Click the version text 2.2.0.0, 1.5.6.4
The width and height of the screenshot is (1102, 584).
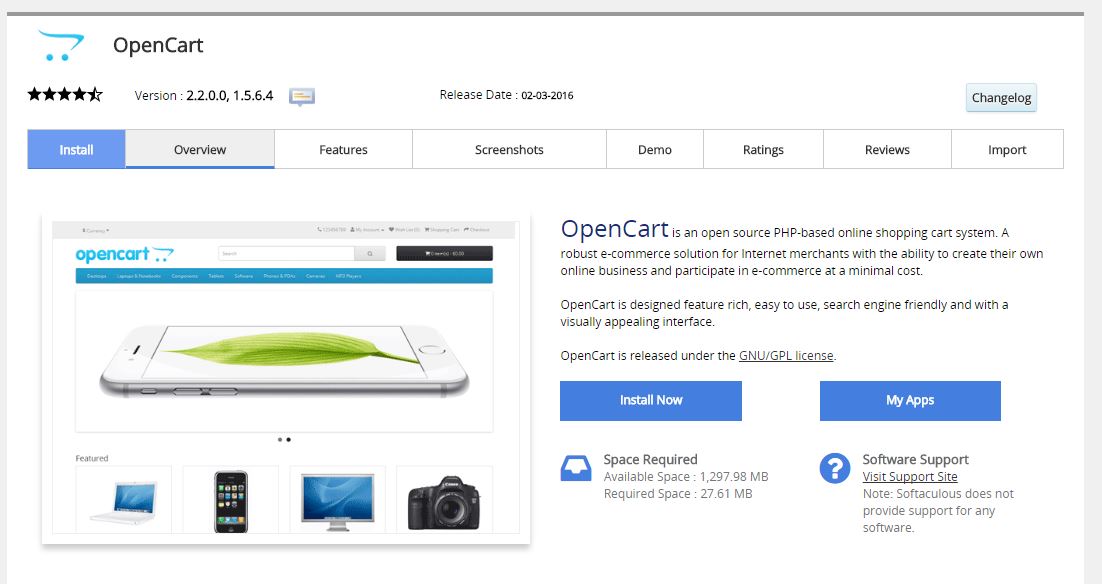229,96
